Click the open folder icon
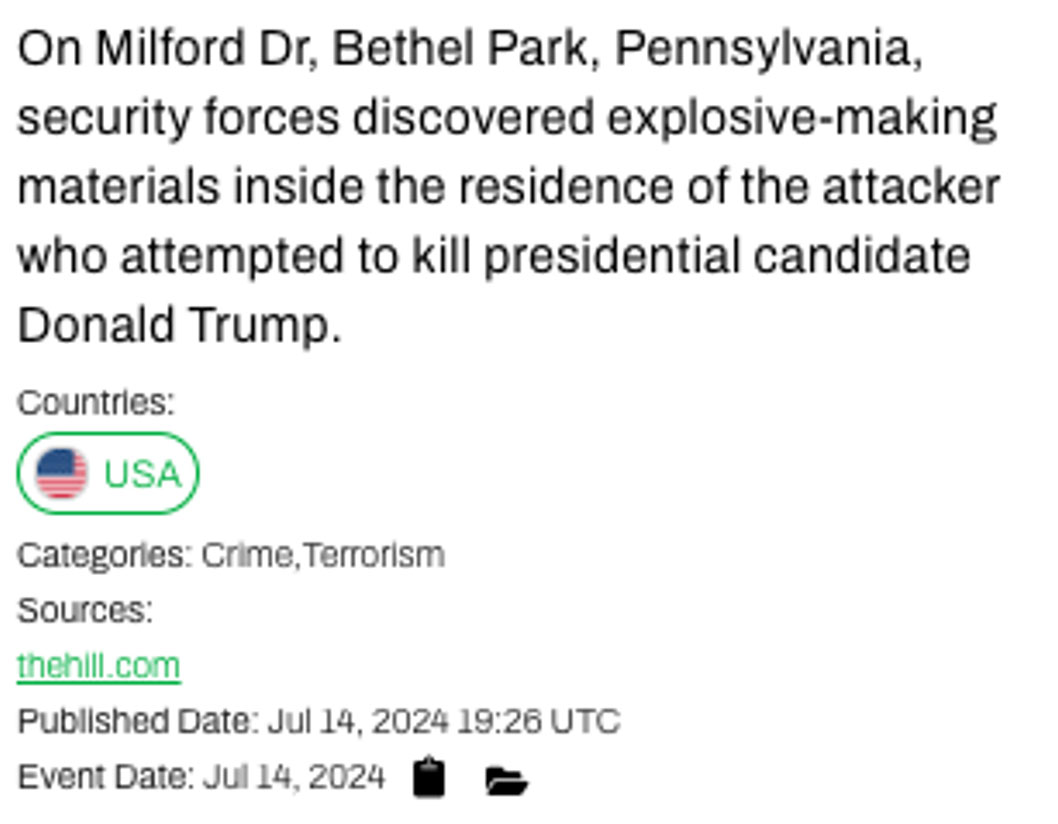The width and height of the screenshot is (1058, 824). click(x=506, y=779)
